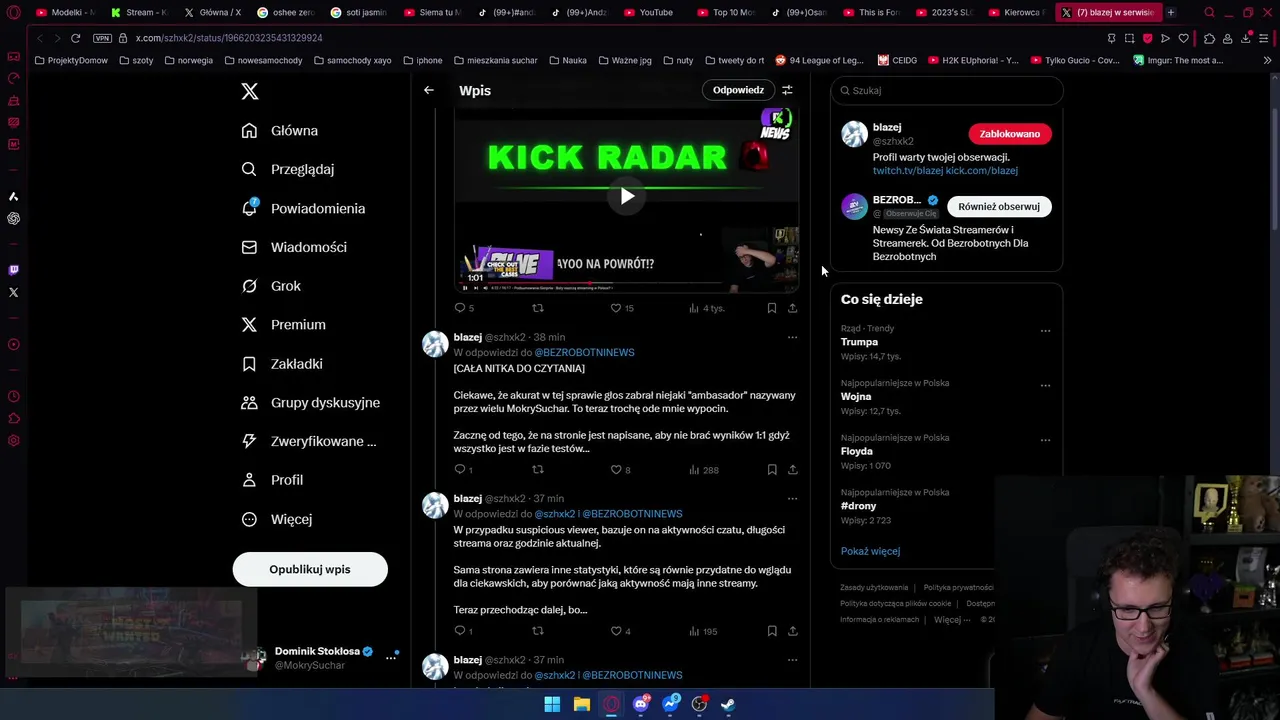Open the CEIDG bookmark
This screenshot has width=1280, height=720.
(897, 60)
